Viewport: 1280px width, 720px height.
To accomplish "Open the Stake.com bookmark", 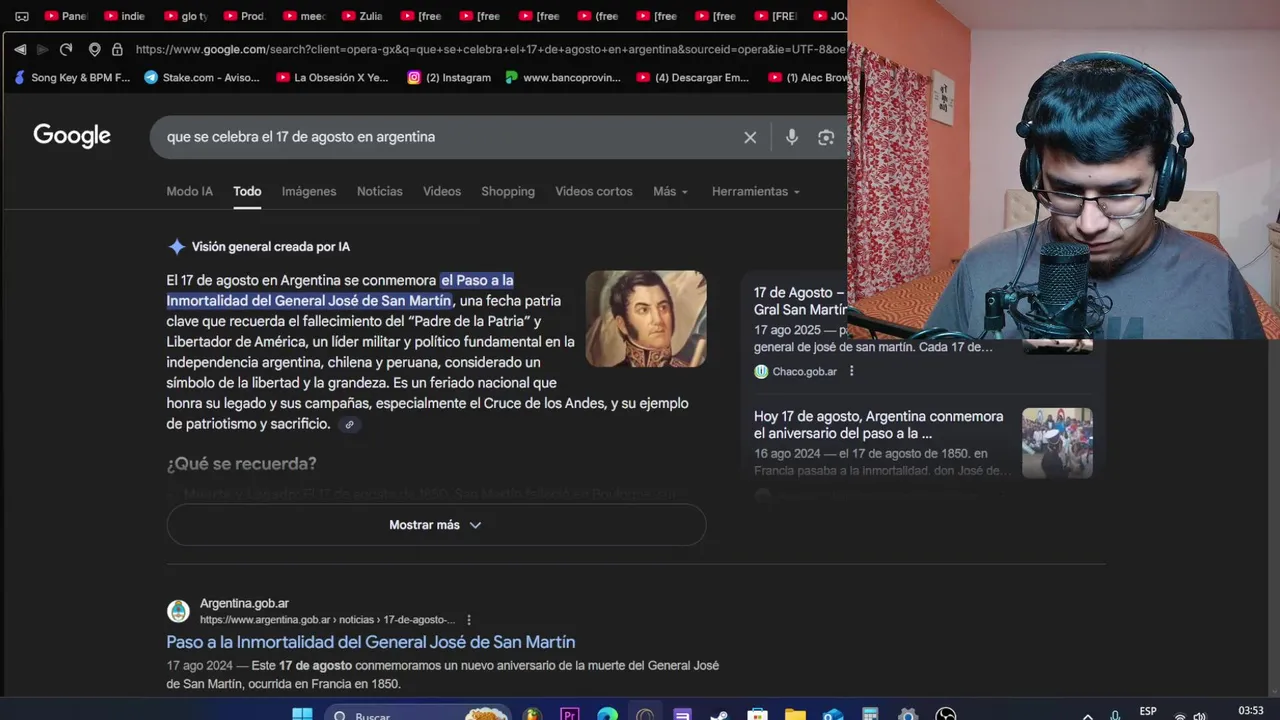I will pyautogui.click(x=202, y=77).
